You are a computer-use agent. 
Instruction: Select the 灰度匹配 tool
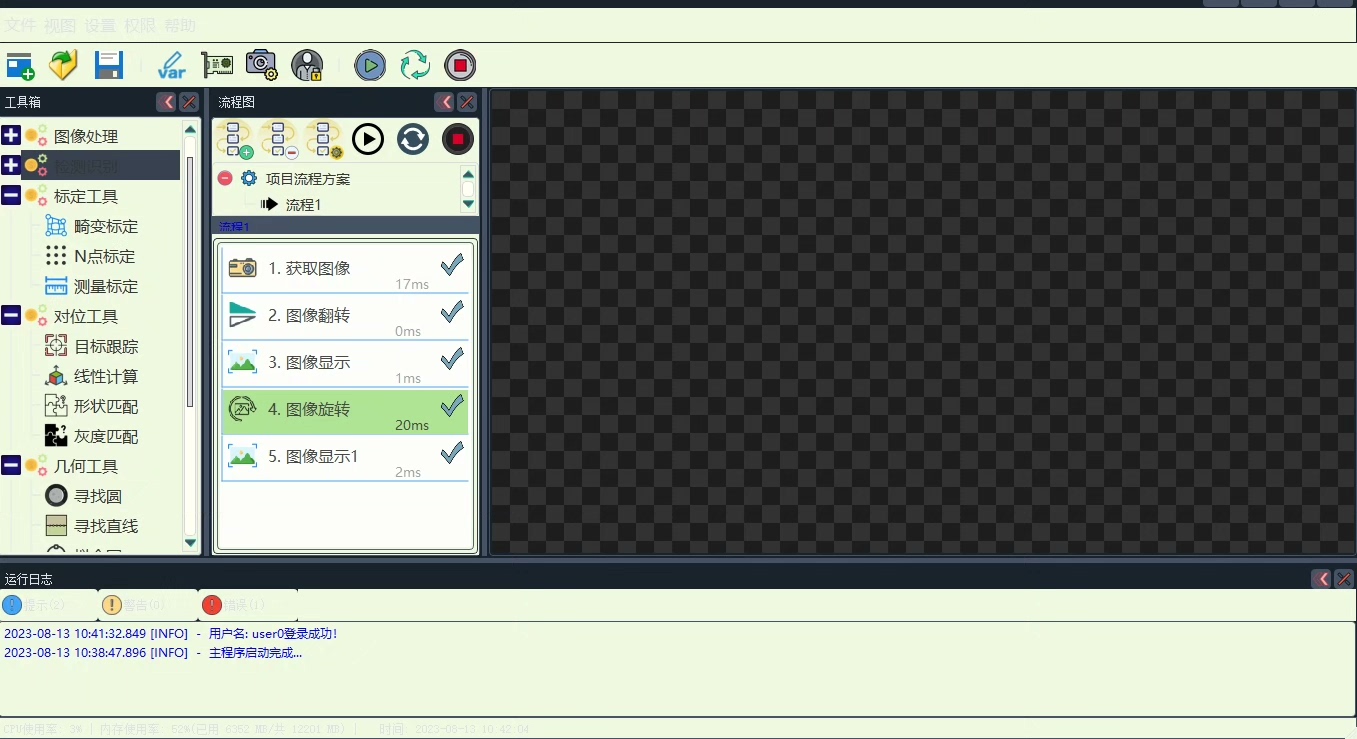point(92,436)
